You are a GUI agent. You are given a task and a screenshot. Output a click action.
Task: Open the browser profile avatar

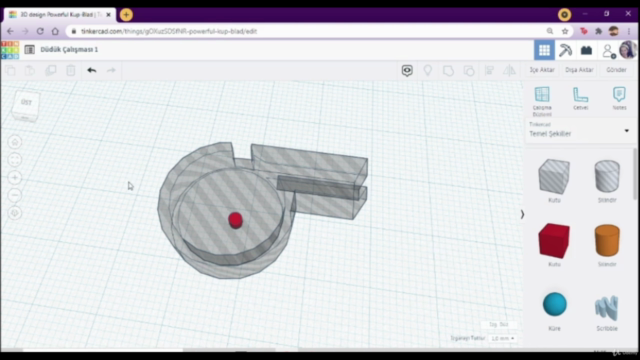pos(613,31)
